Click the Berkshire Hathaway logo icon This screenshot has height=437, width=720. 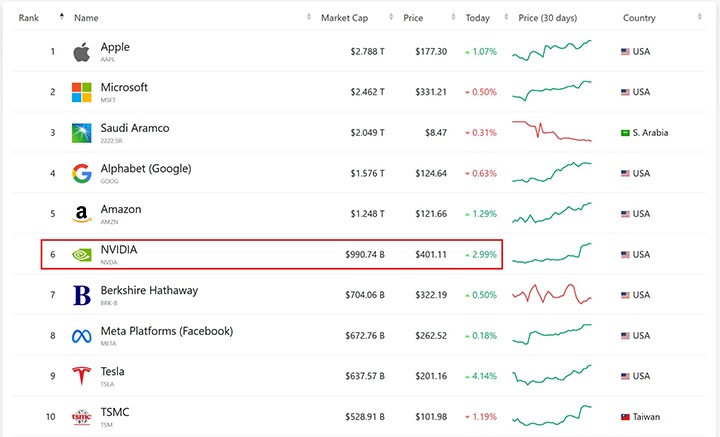click(81, 295)
